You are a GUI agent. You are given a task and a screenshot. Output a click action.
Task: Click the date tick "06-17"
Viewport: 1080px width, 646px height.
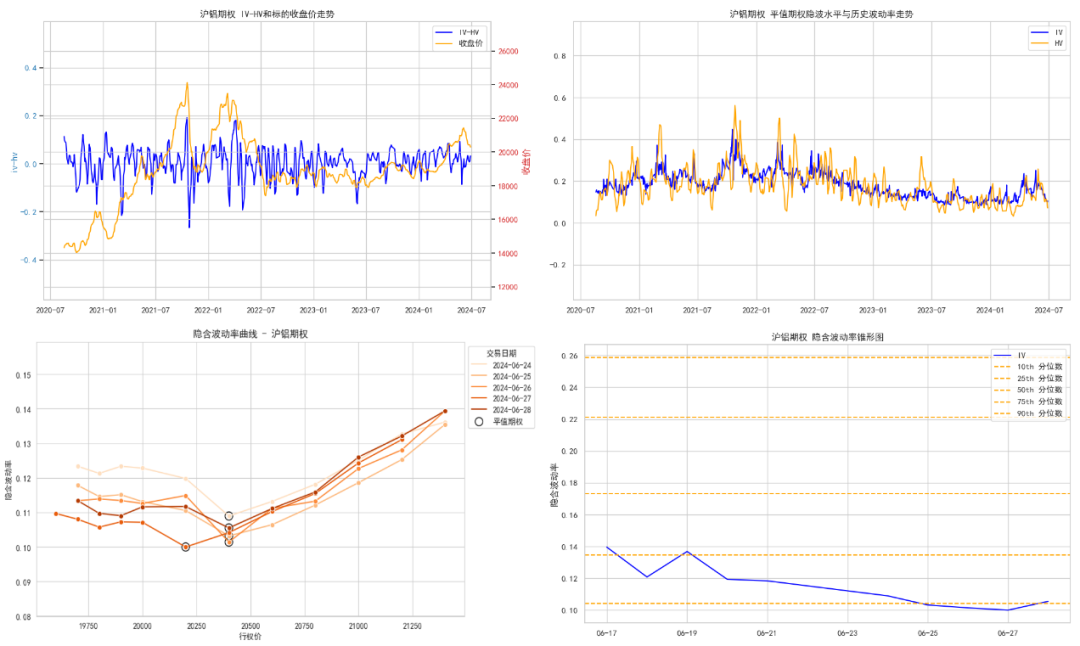606,633
